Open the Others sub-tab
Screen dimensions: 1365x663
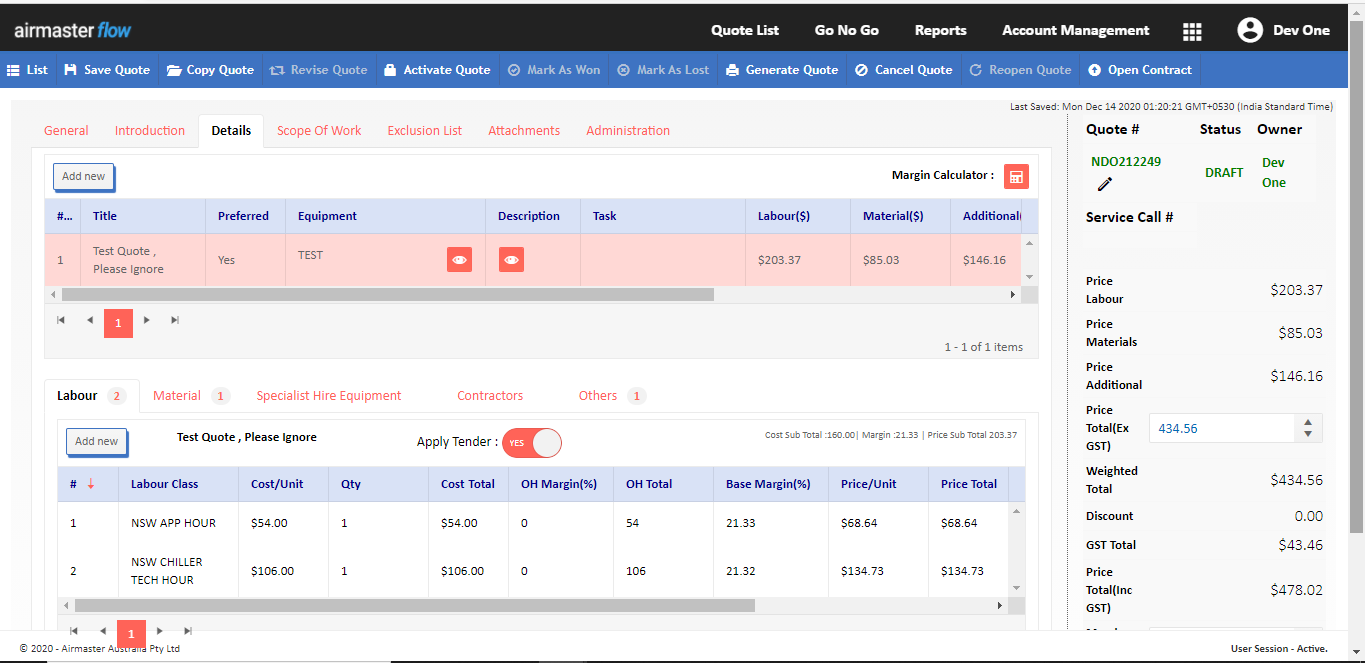pos(611,396)
